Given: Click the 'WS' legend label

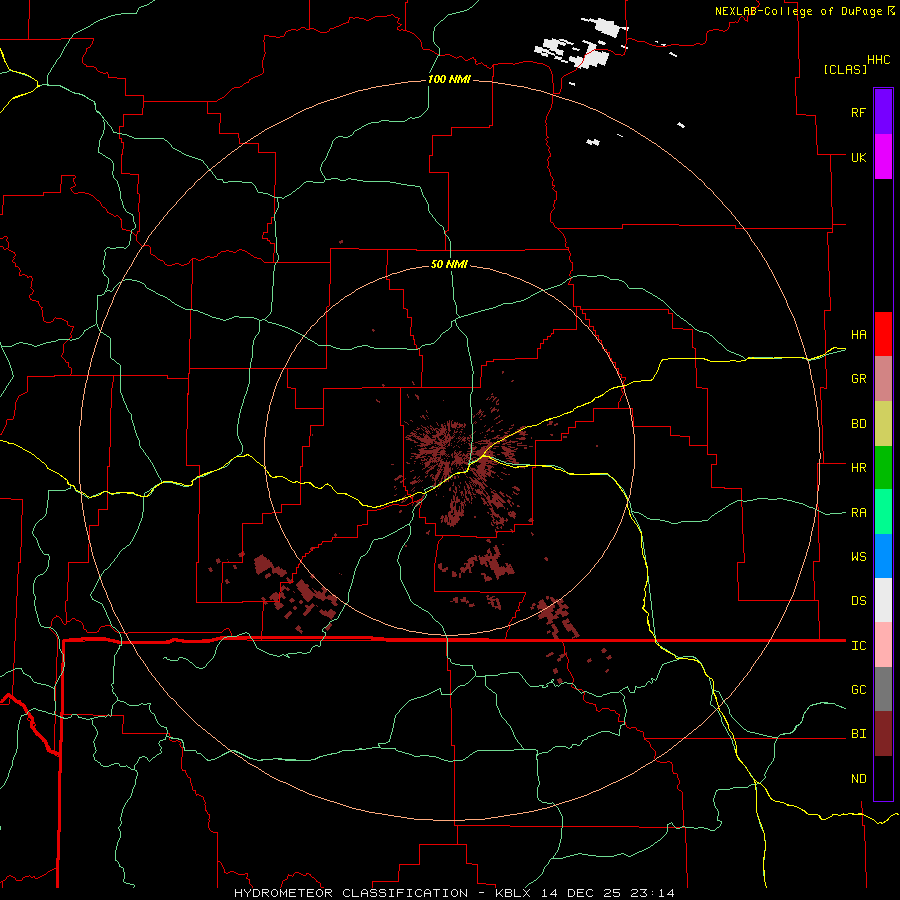Looking at the screenshot, I should (x=858, y=556).
